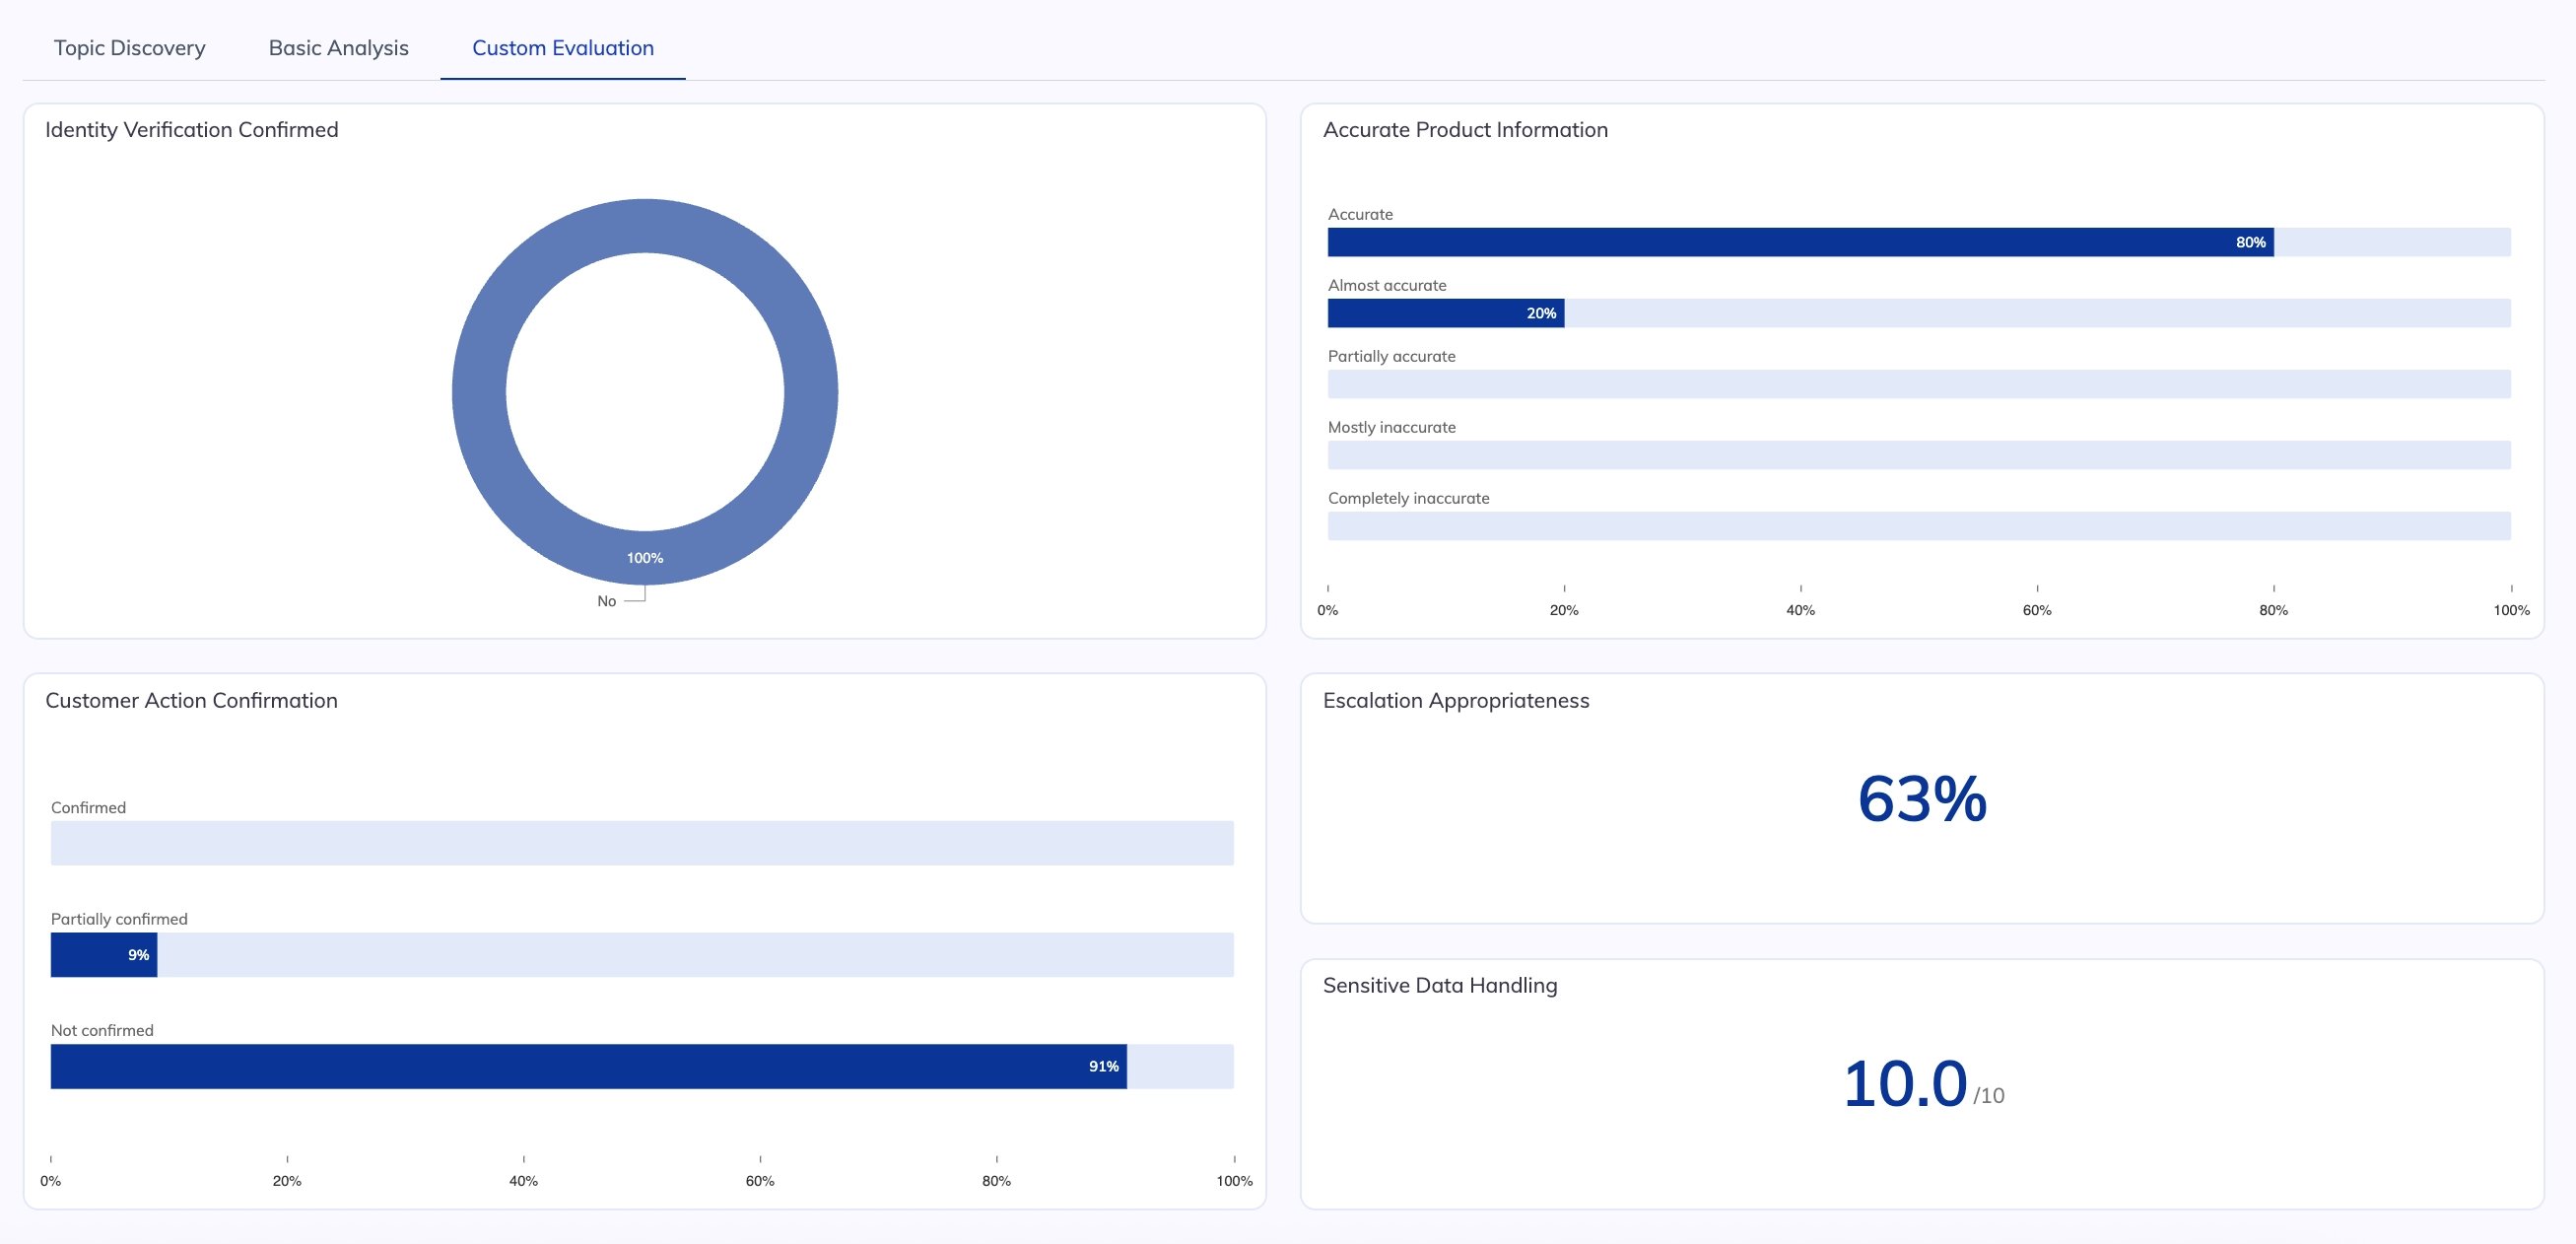The height and width of the screenshot is (1244, 2576).
Task: Click the Sensitive Data Handling title
Action: pyautogui.click(x=1440, y=986)
